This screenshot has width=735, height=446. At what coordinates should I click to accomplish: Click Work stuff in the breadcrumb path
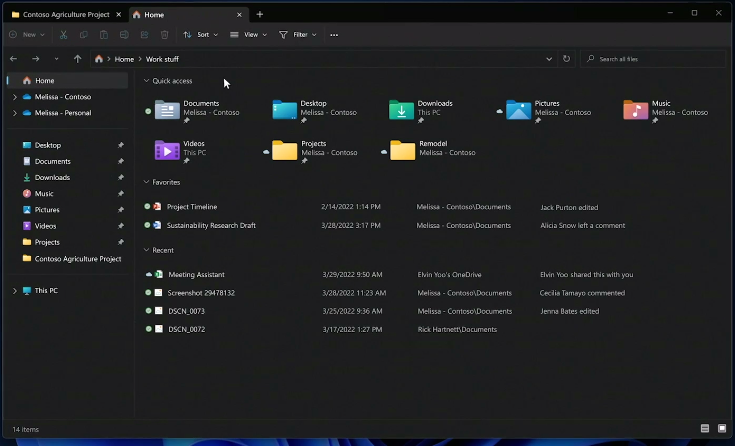[x=162, y=59]
